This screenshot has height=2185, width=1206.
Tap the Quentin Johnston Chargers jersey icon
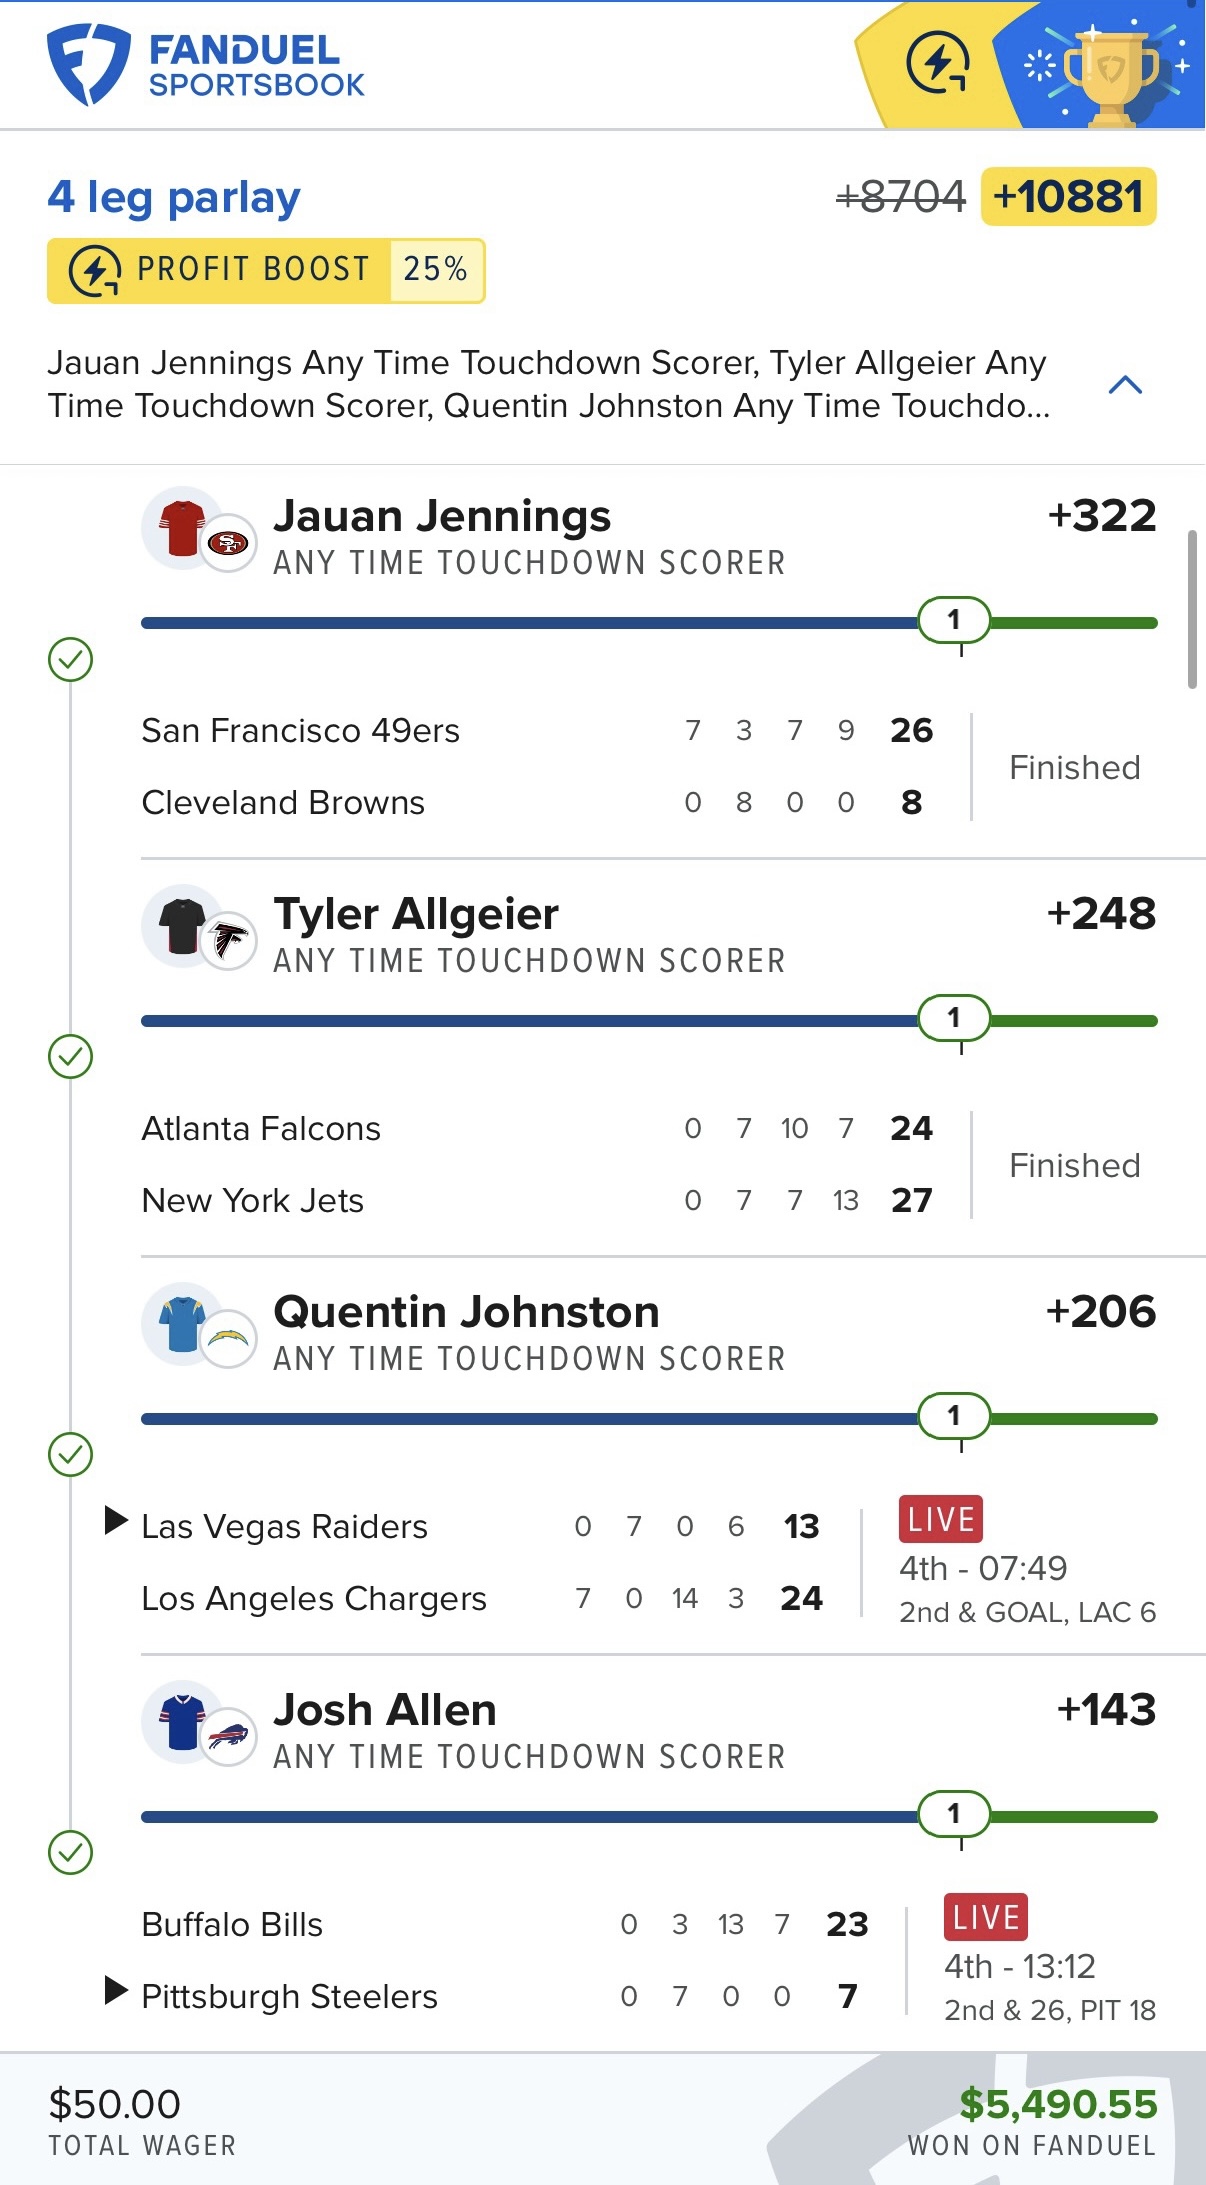point(183,1324)
